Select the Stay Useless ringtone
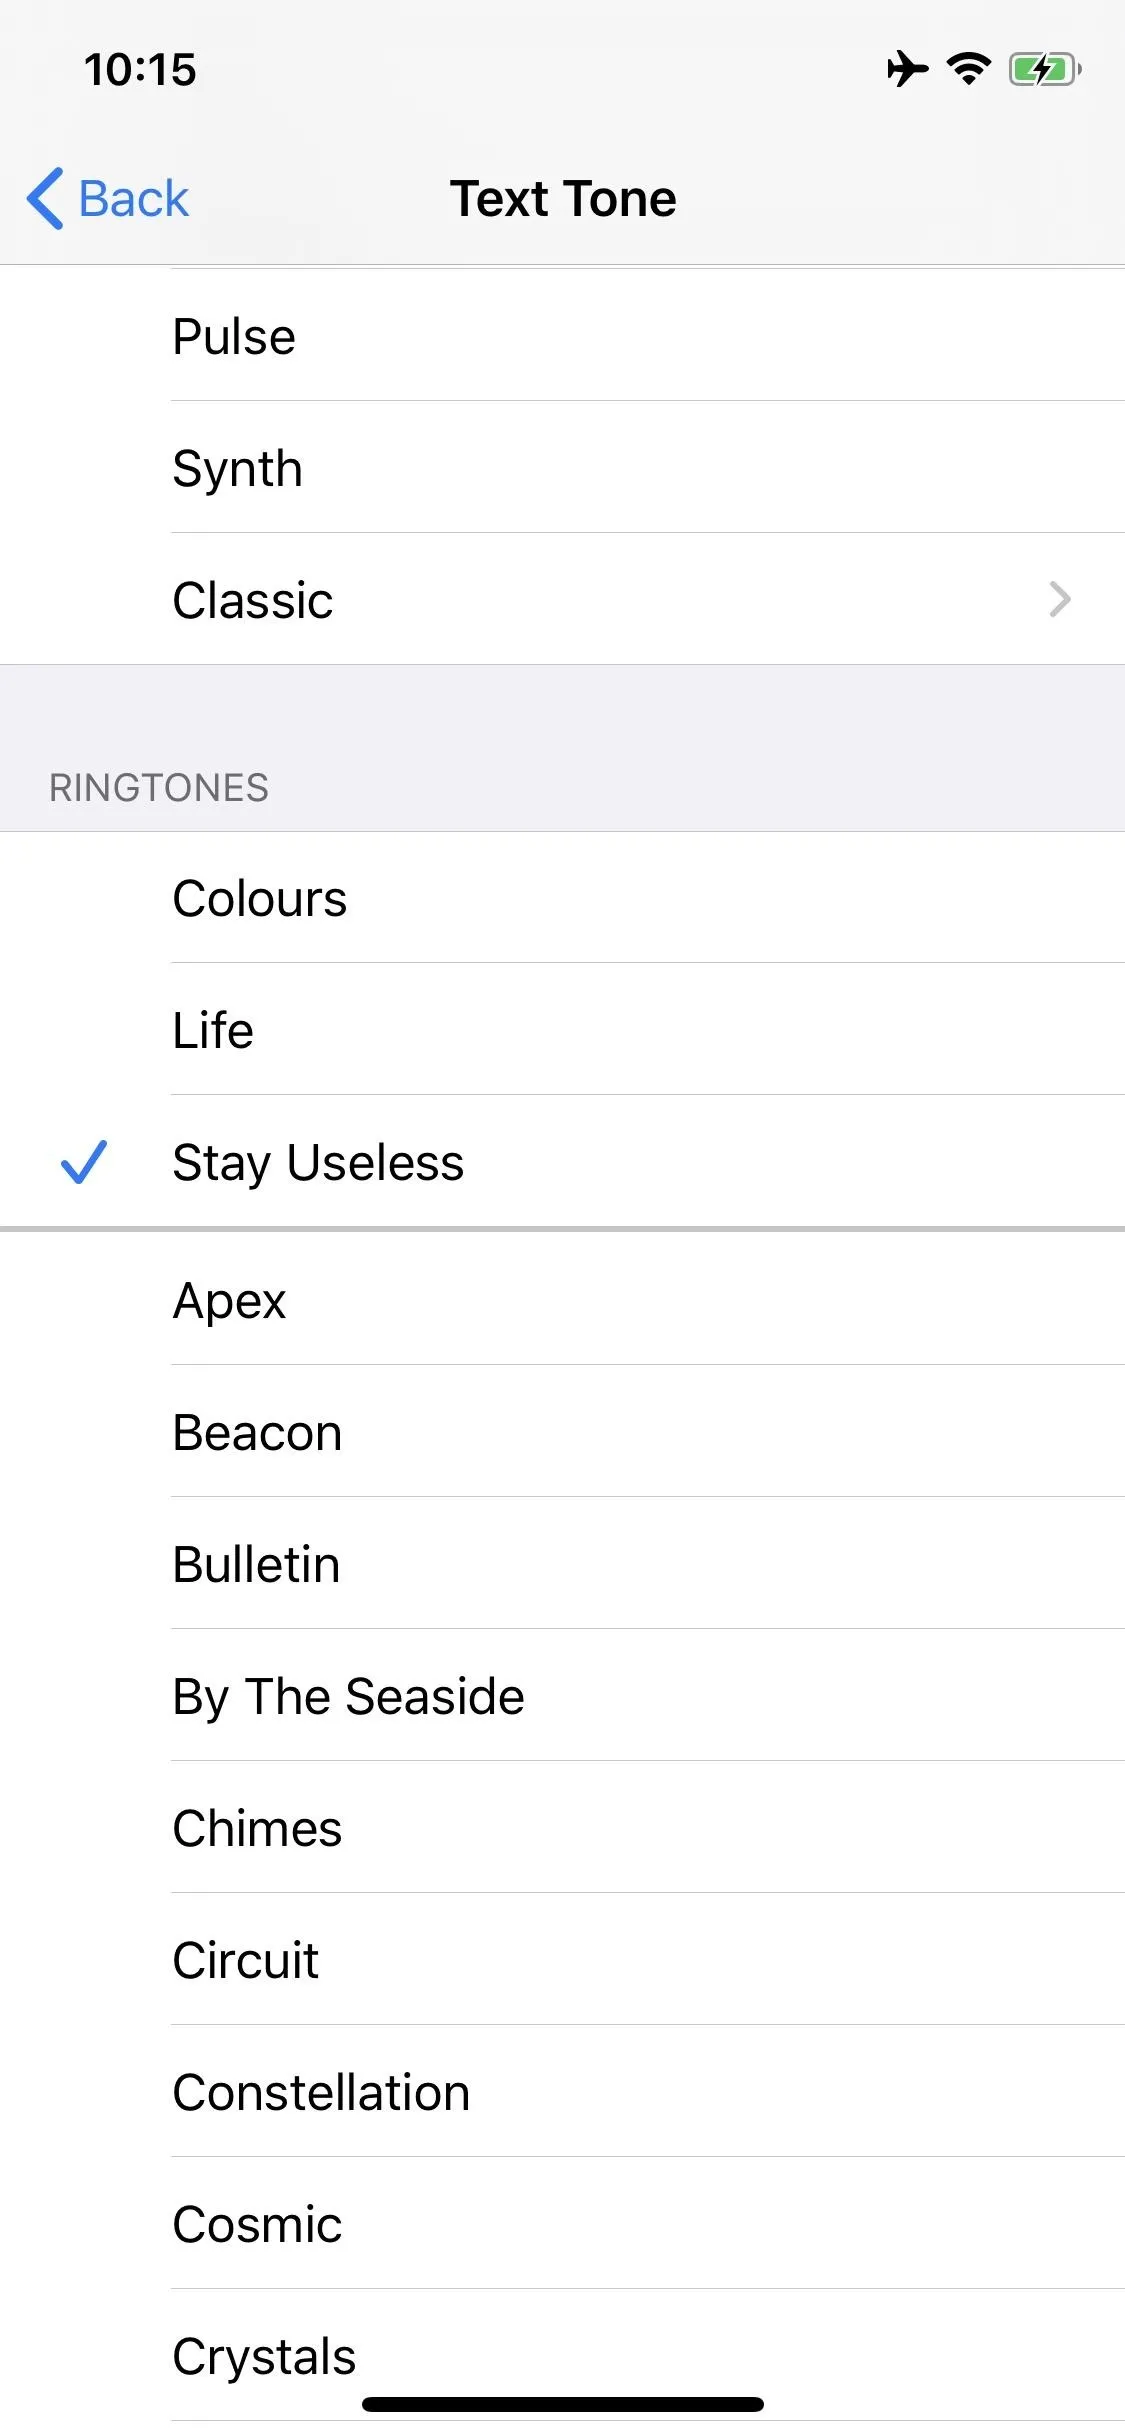The height and width of the screenshot is (2436, 1125). point(562,1162)
